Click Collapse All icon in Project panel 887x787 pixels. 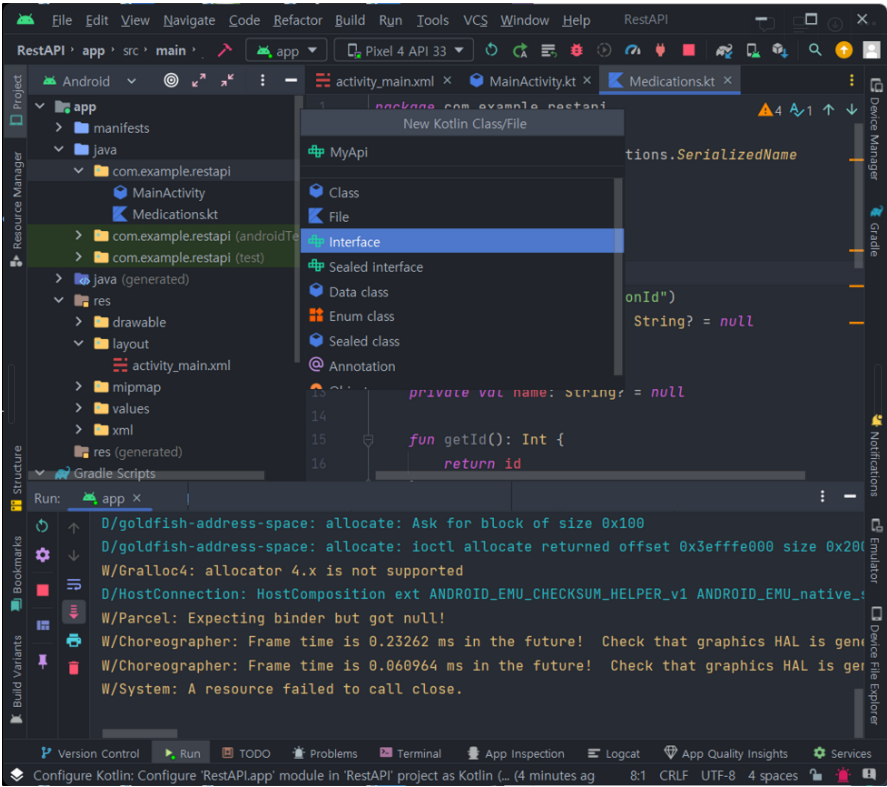227,80
